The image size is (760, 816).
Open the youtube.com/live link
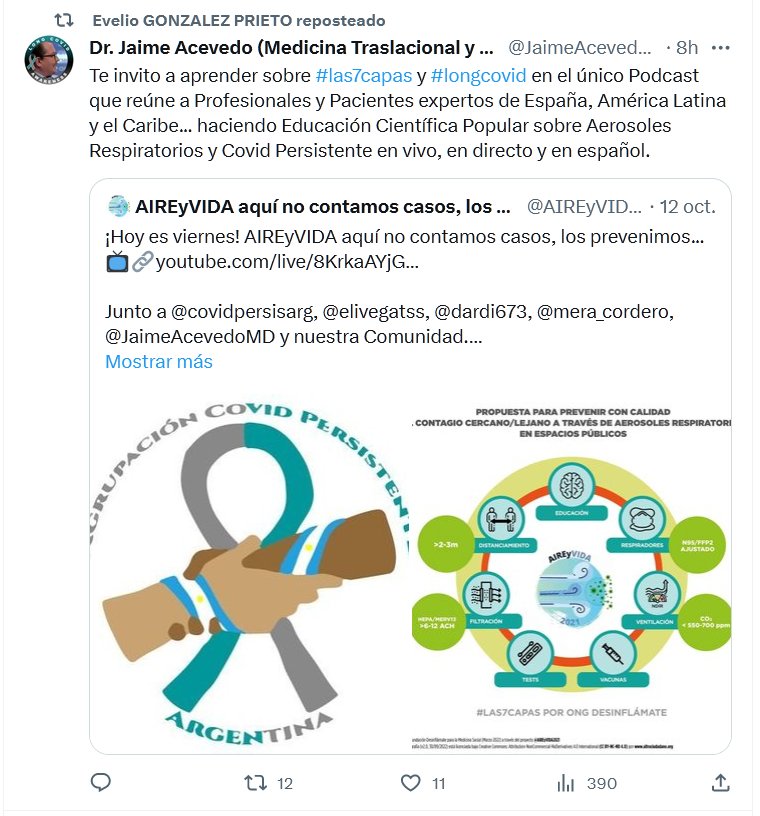coord(287,262)
